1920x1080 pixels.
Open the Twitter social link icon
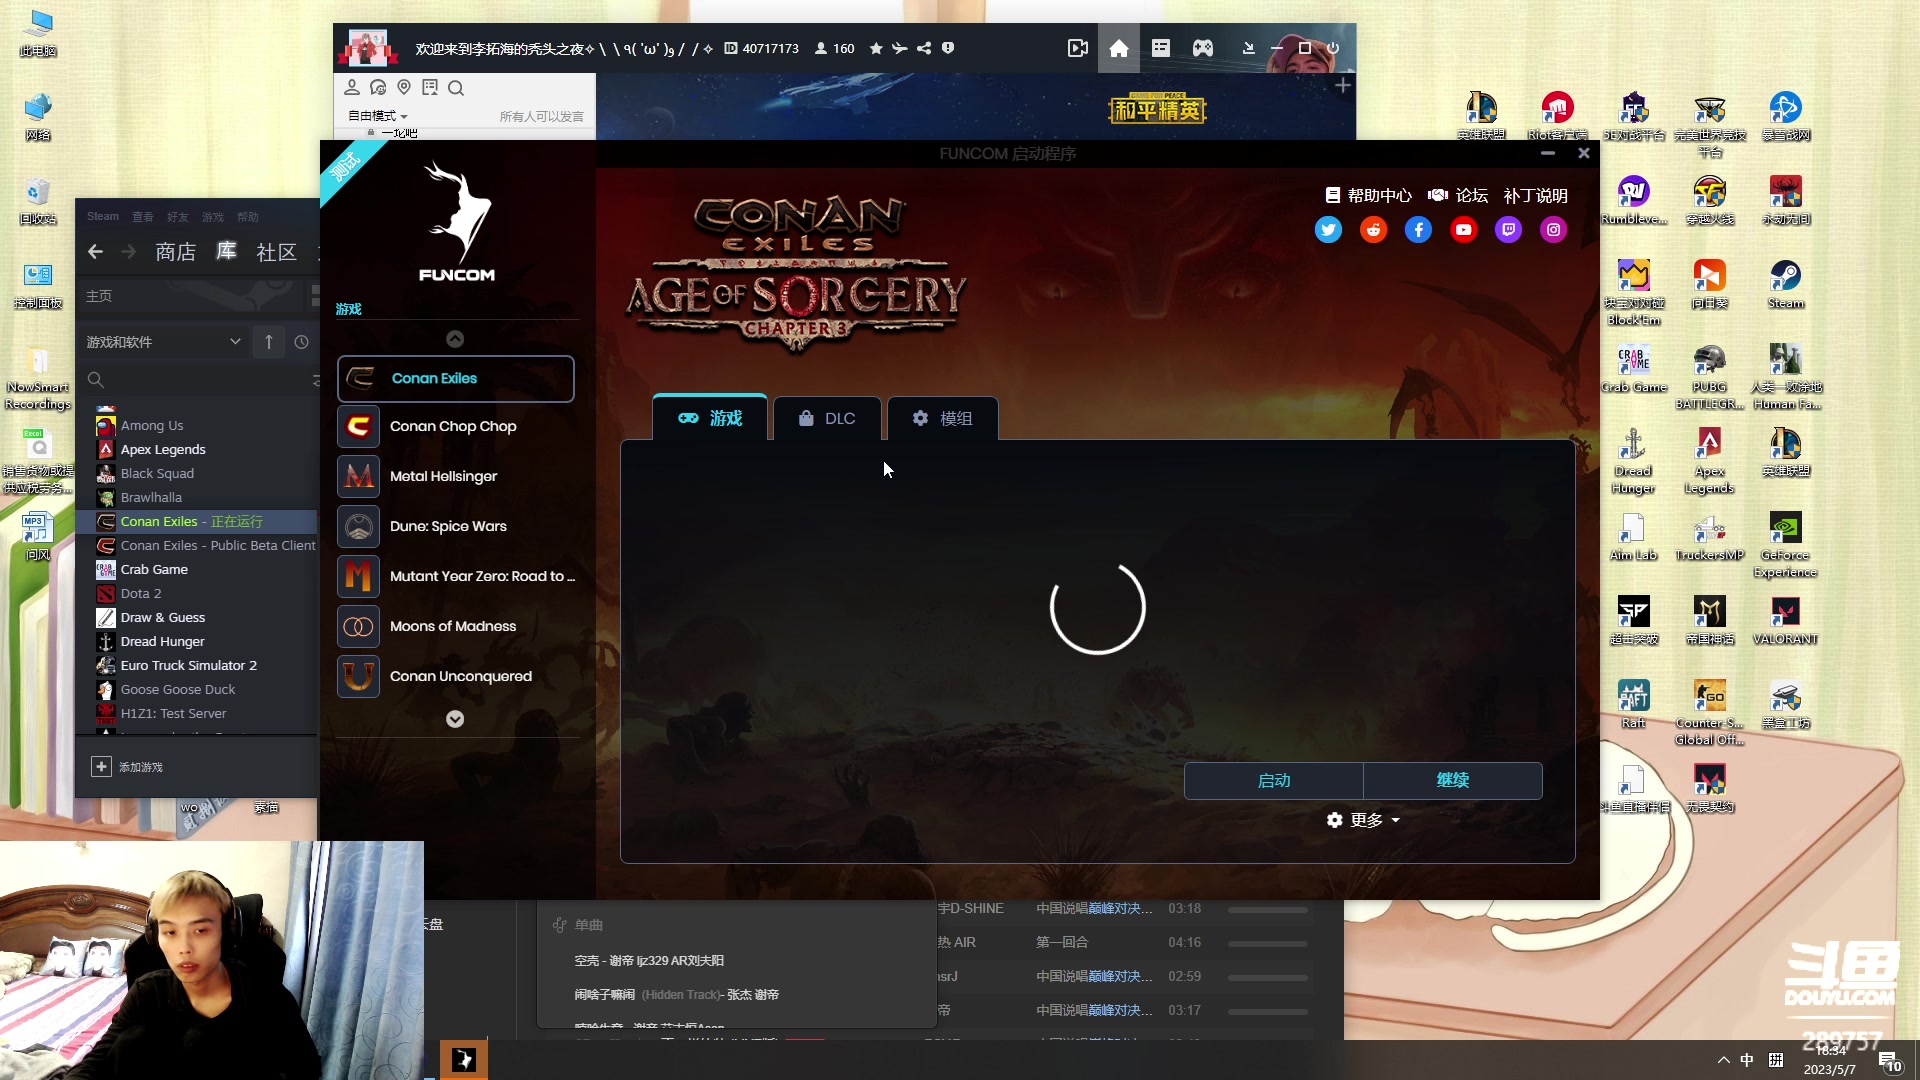pos(1328,230)
